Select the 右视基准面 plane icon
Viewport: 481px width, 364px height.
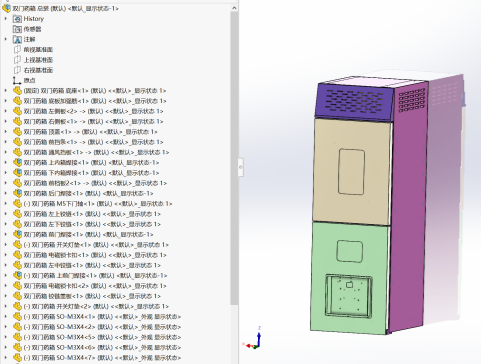click(x=17, y=70)
